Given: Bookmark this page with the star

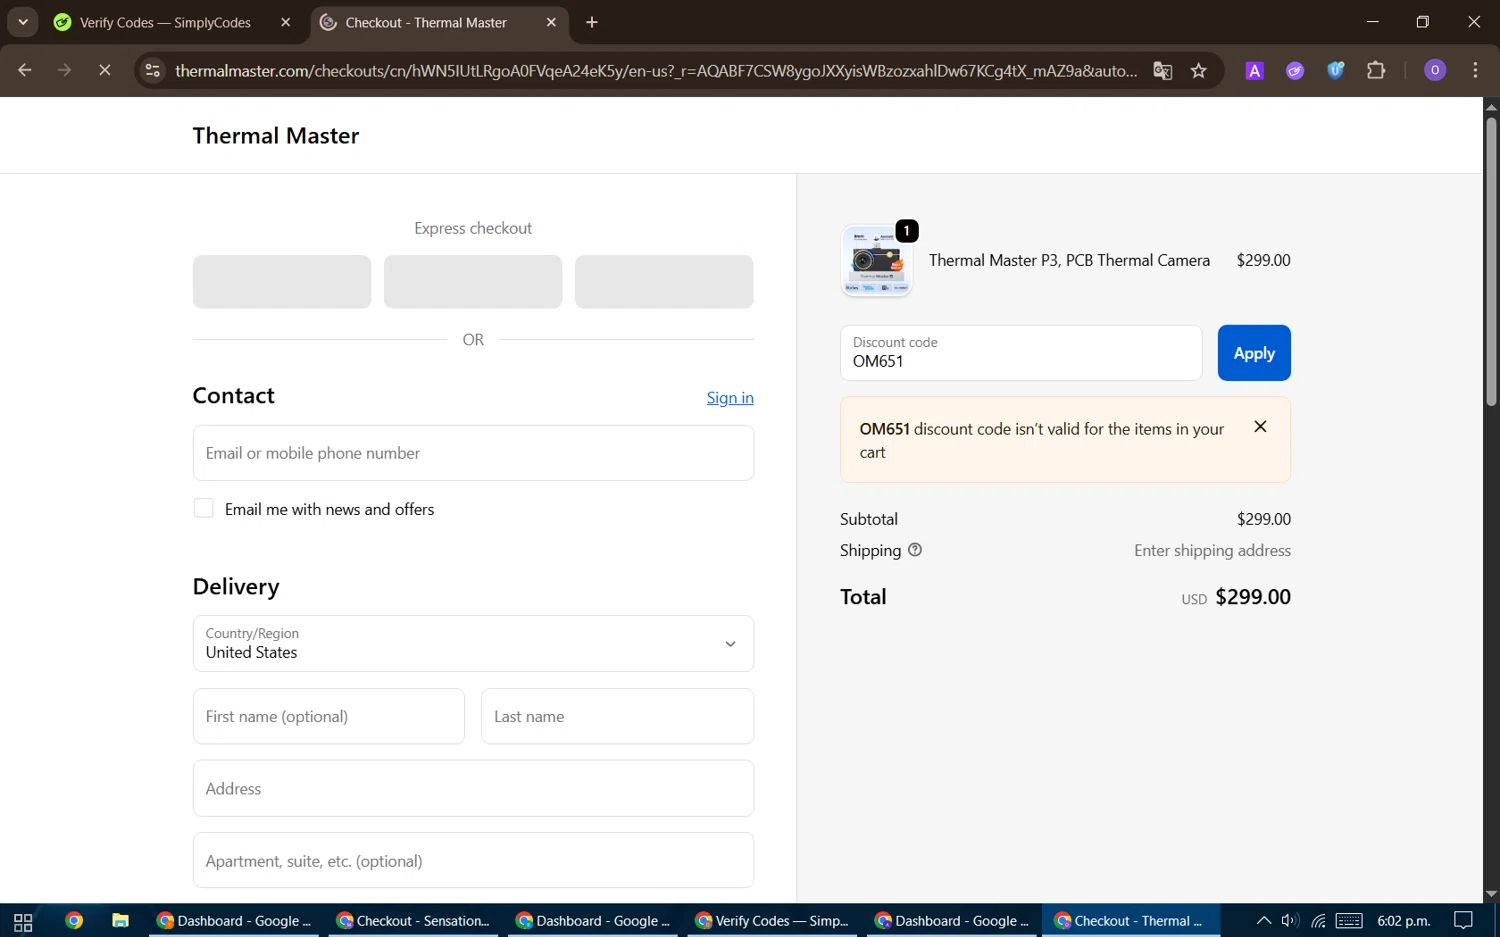Looking at the screenshot, I should coord(1199,70).
